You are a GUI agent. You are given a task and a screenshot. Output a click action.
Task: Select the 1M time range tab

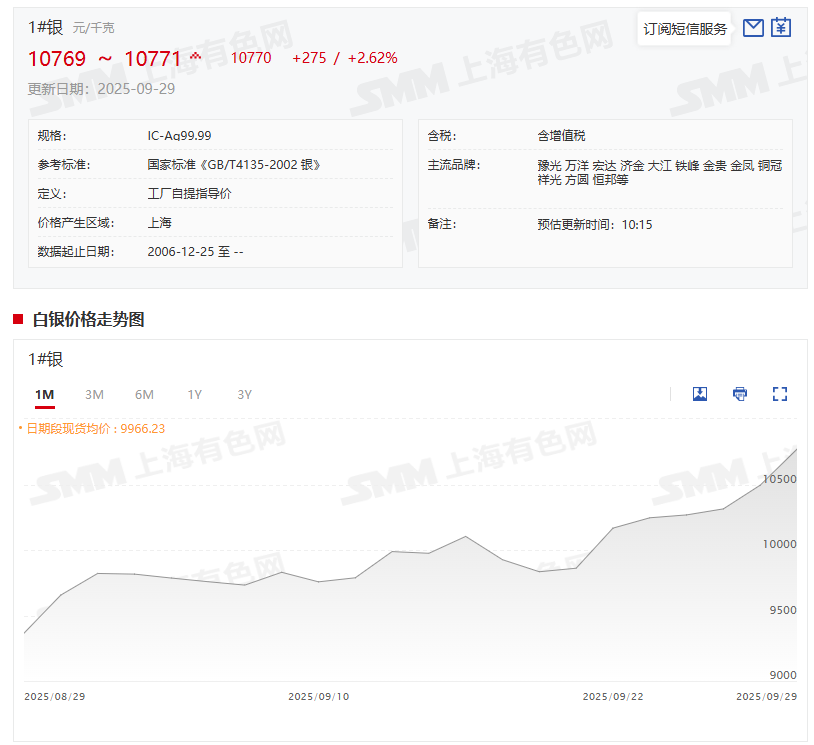point(44,395)
